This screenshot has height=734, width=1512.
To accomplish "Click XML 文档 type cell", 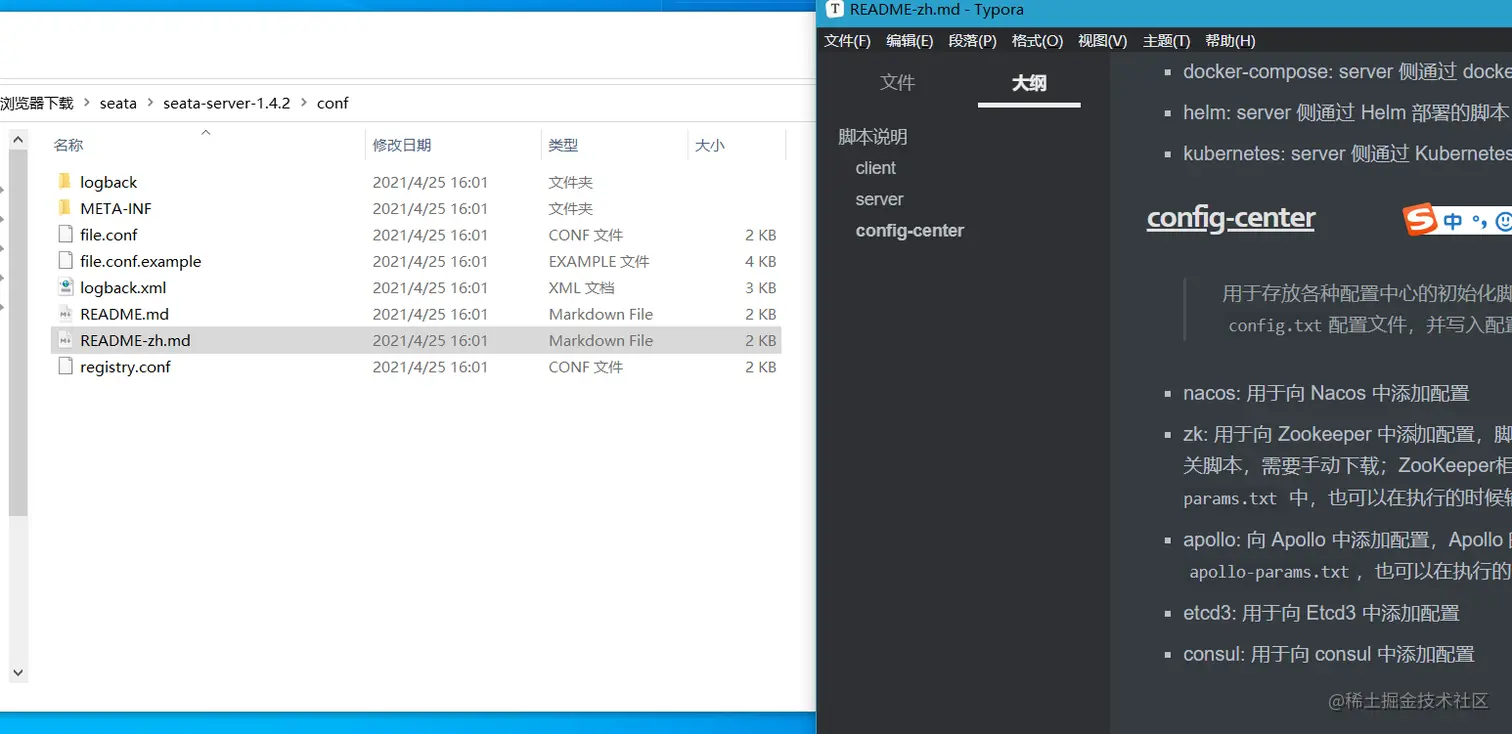I will click(x=581, y=287).
